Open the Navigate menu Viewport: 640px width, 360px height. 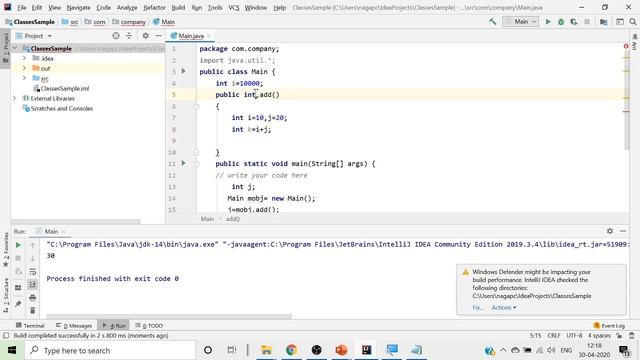78,7
